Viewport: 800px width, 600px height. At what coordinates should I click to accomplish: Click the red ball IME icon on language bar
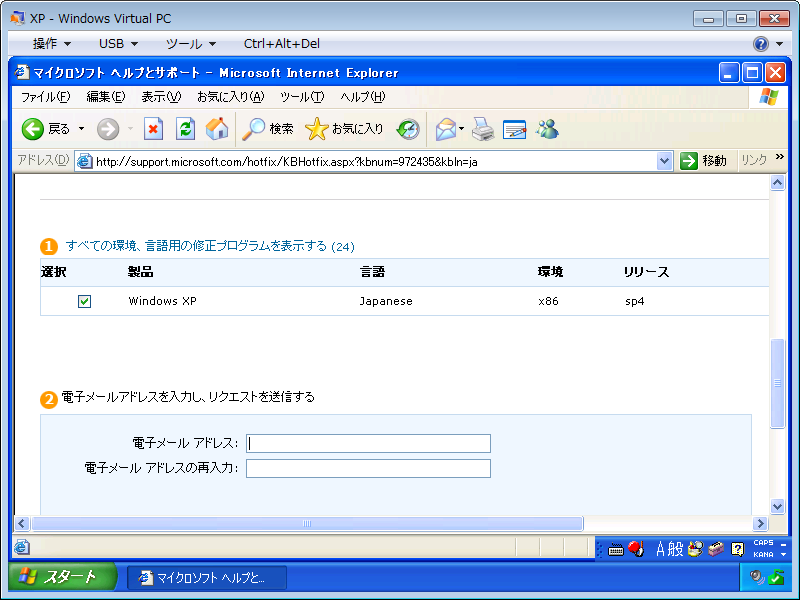pyautogui.click(x=636, y=549)
